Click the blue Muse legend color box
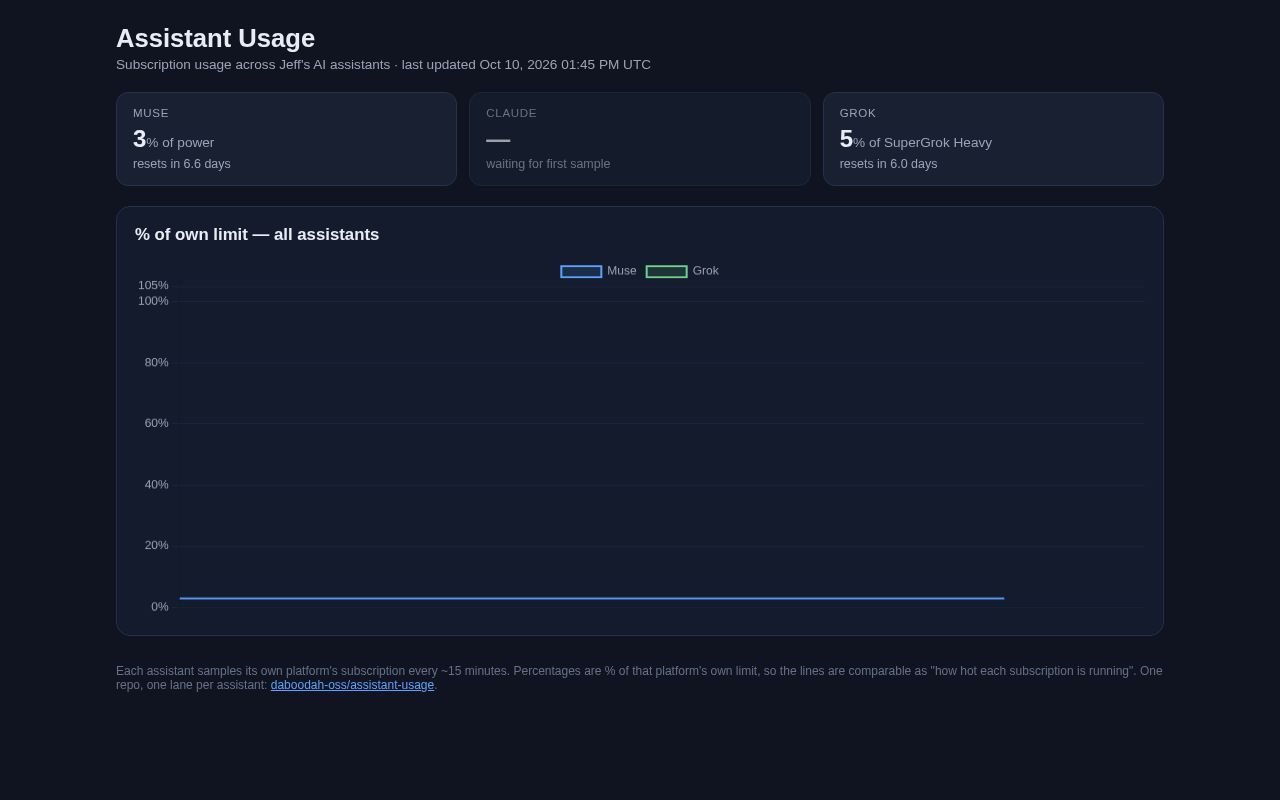1280x800 pixels. (581, 271)
